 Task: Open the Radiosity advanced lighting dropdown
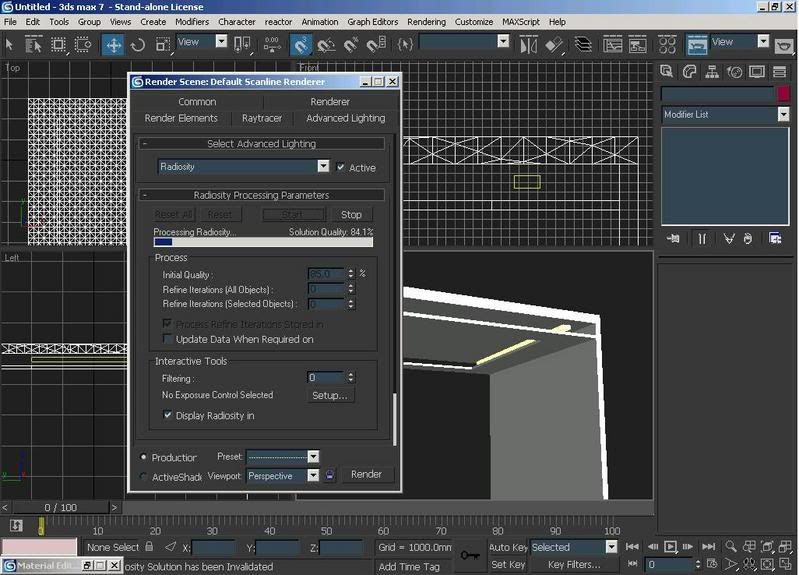click(323, 167)
